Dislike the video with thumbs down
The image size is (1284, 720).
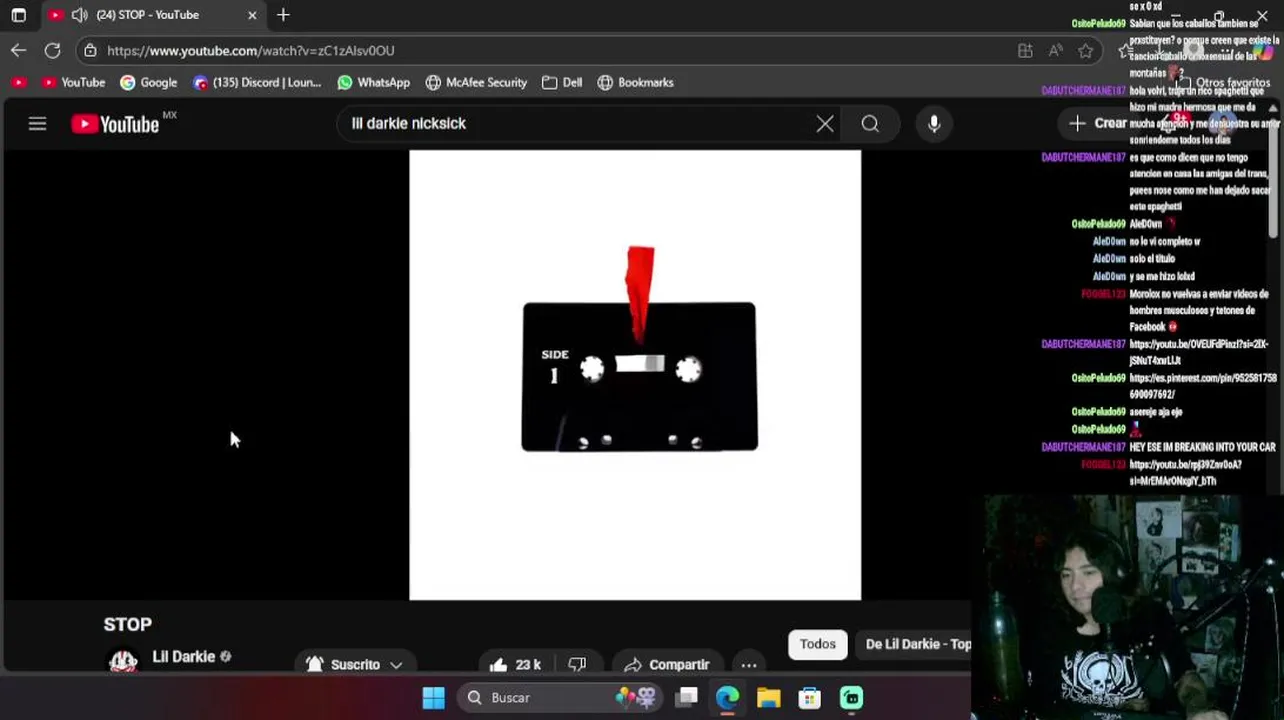point(577,664)
